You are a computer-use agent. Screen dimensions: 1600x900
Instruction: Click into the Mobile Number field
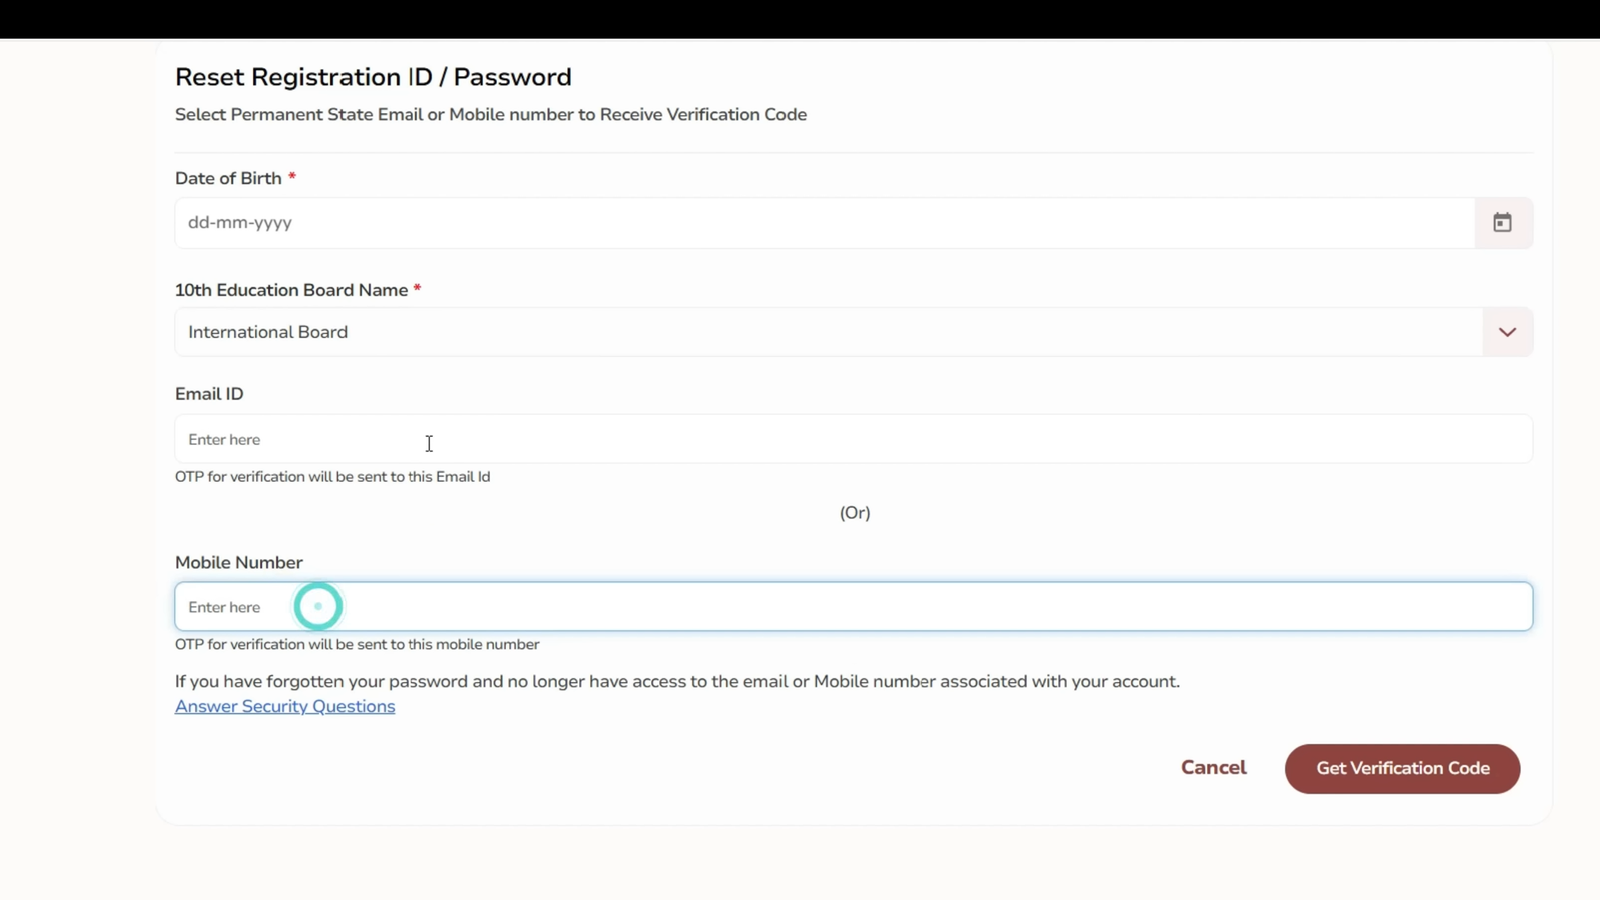tap(850, 607)
